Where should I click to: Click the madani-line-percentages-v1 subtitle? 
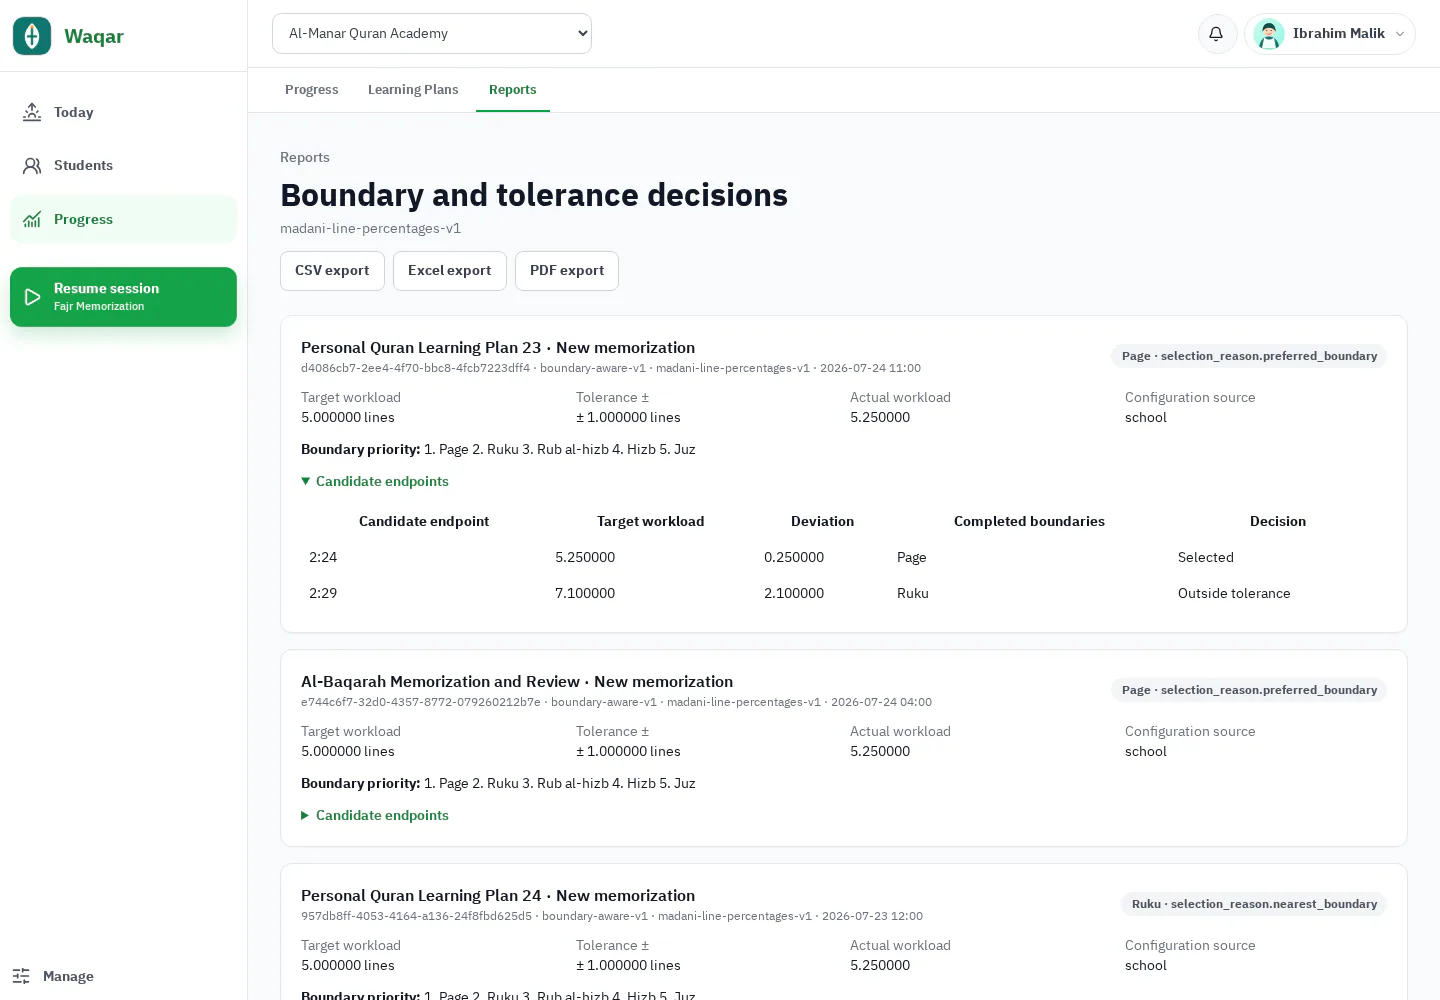[370, 228]
